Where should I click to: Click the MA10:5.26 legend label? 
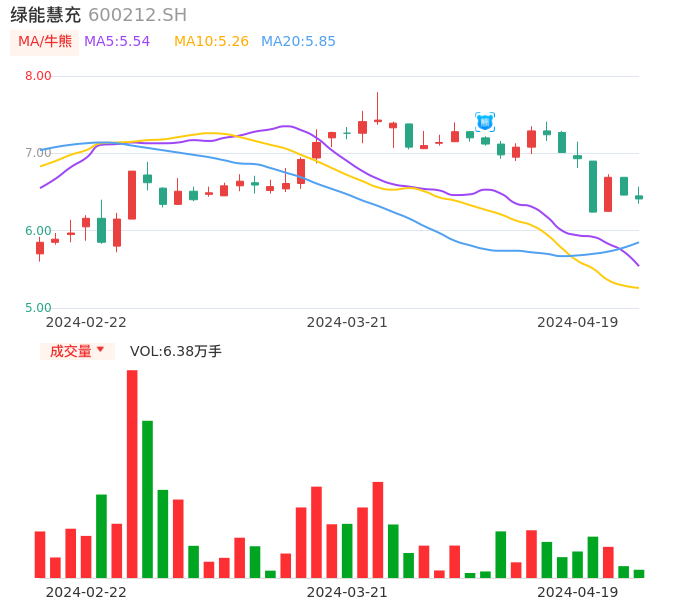point(211,42)
